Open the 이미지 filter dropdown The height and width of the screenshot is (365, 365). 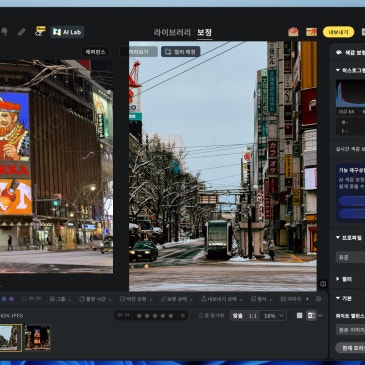click(292, 299)
